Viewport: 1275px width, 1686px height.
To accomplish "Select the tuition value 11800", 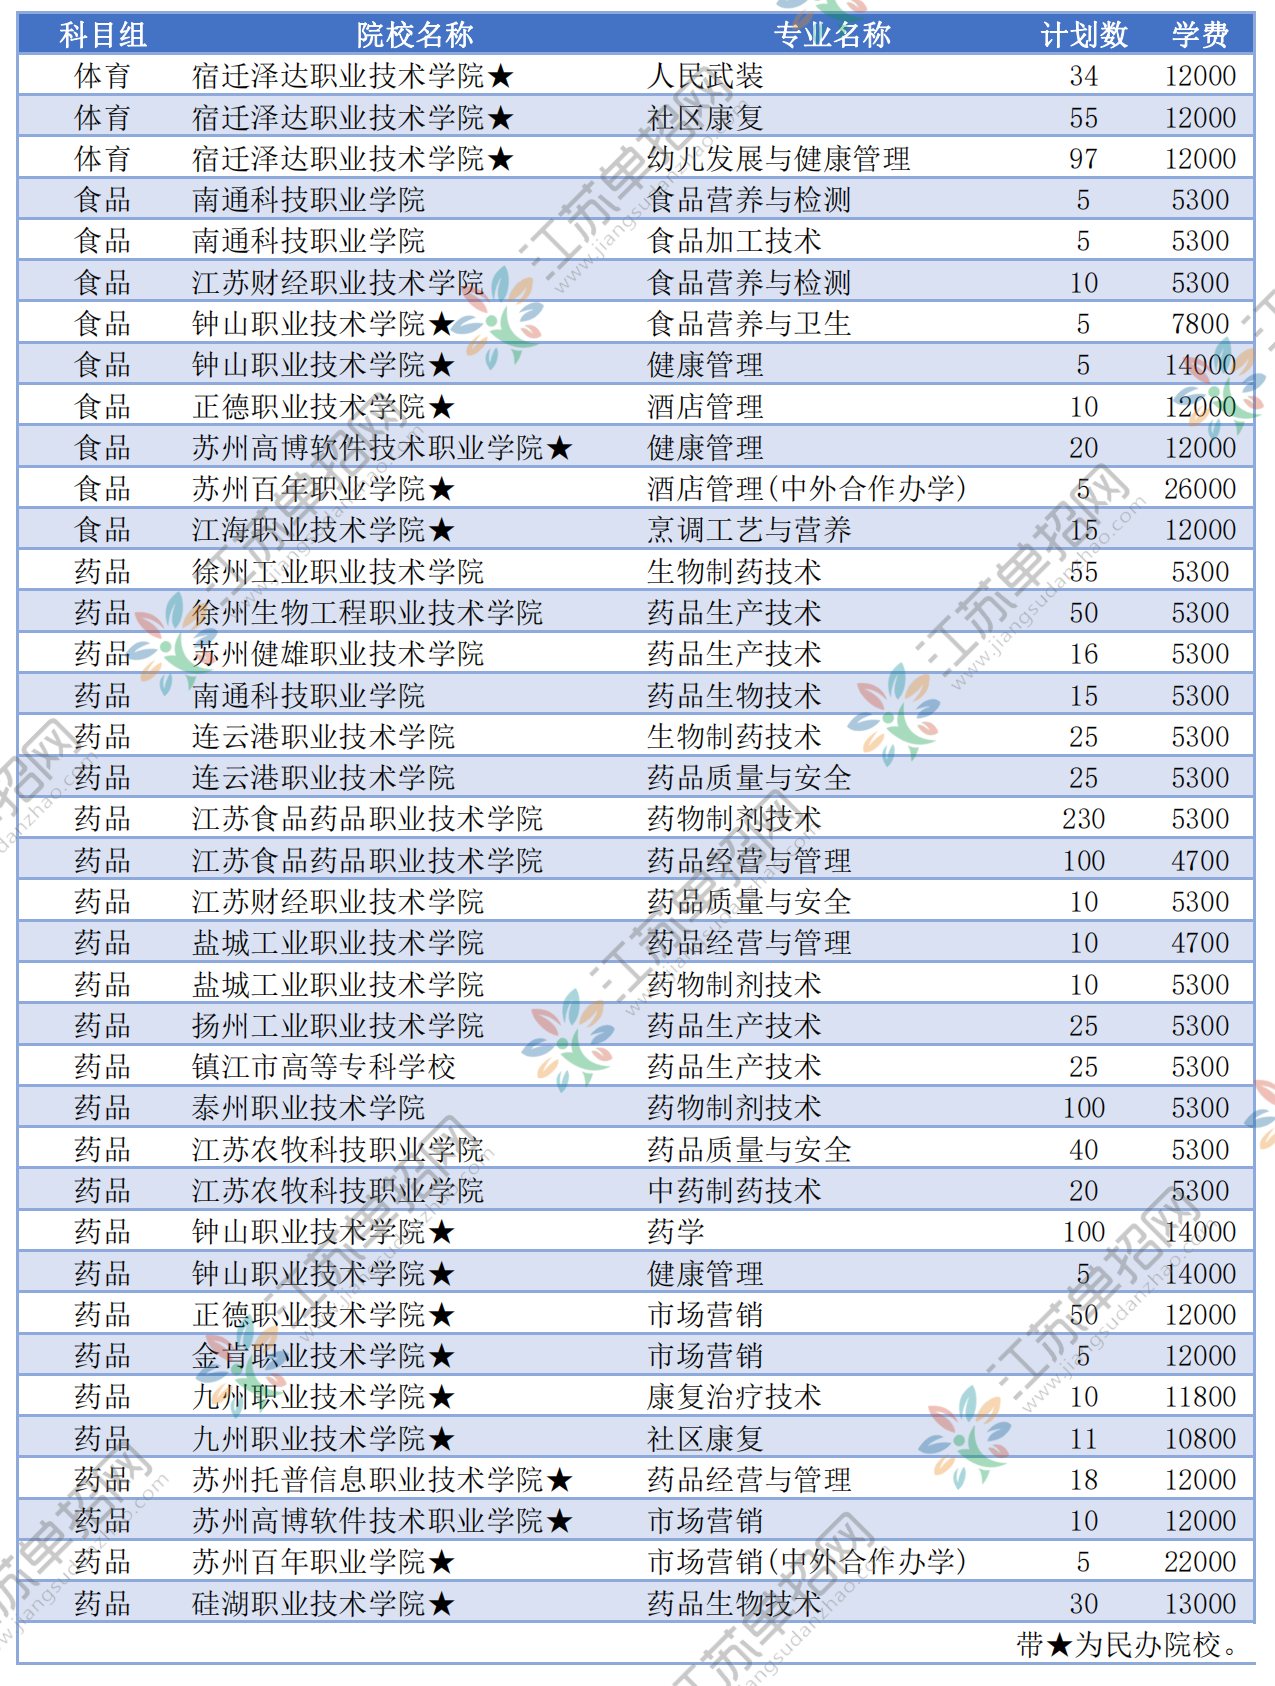I will [1200, 1397].
